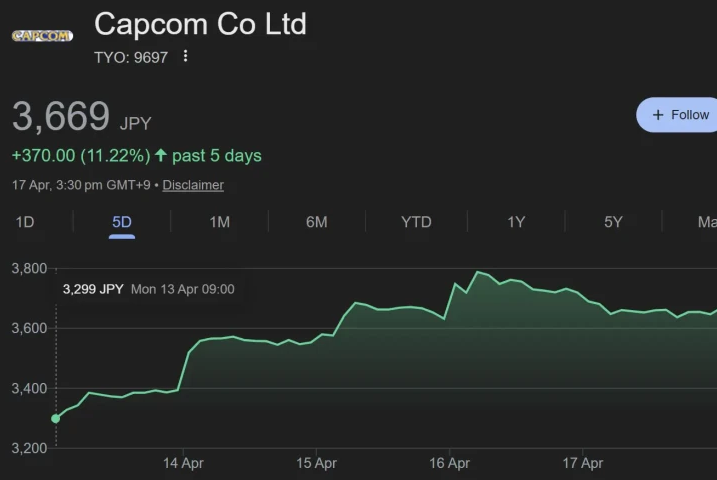Click the chart's highest peak near 16 Apr
This screenshot has width=717, height=480.
pyautogui.click(x=478, y=271)
